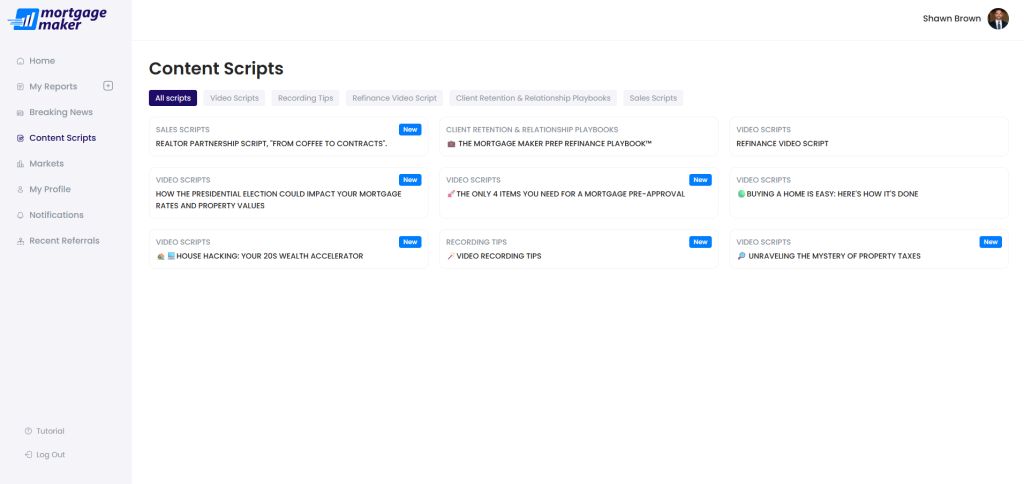Click the Breaking News sidebar icon
The height and width of the screenshot is (484, 1024).
coord(20,113)
